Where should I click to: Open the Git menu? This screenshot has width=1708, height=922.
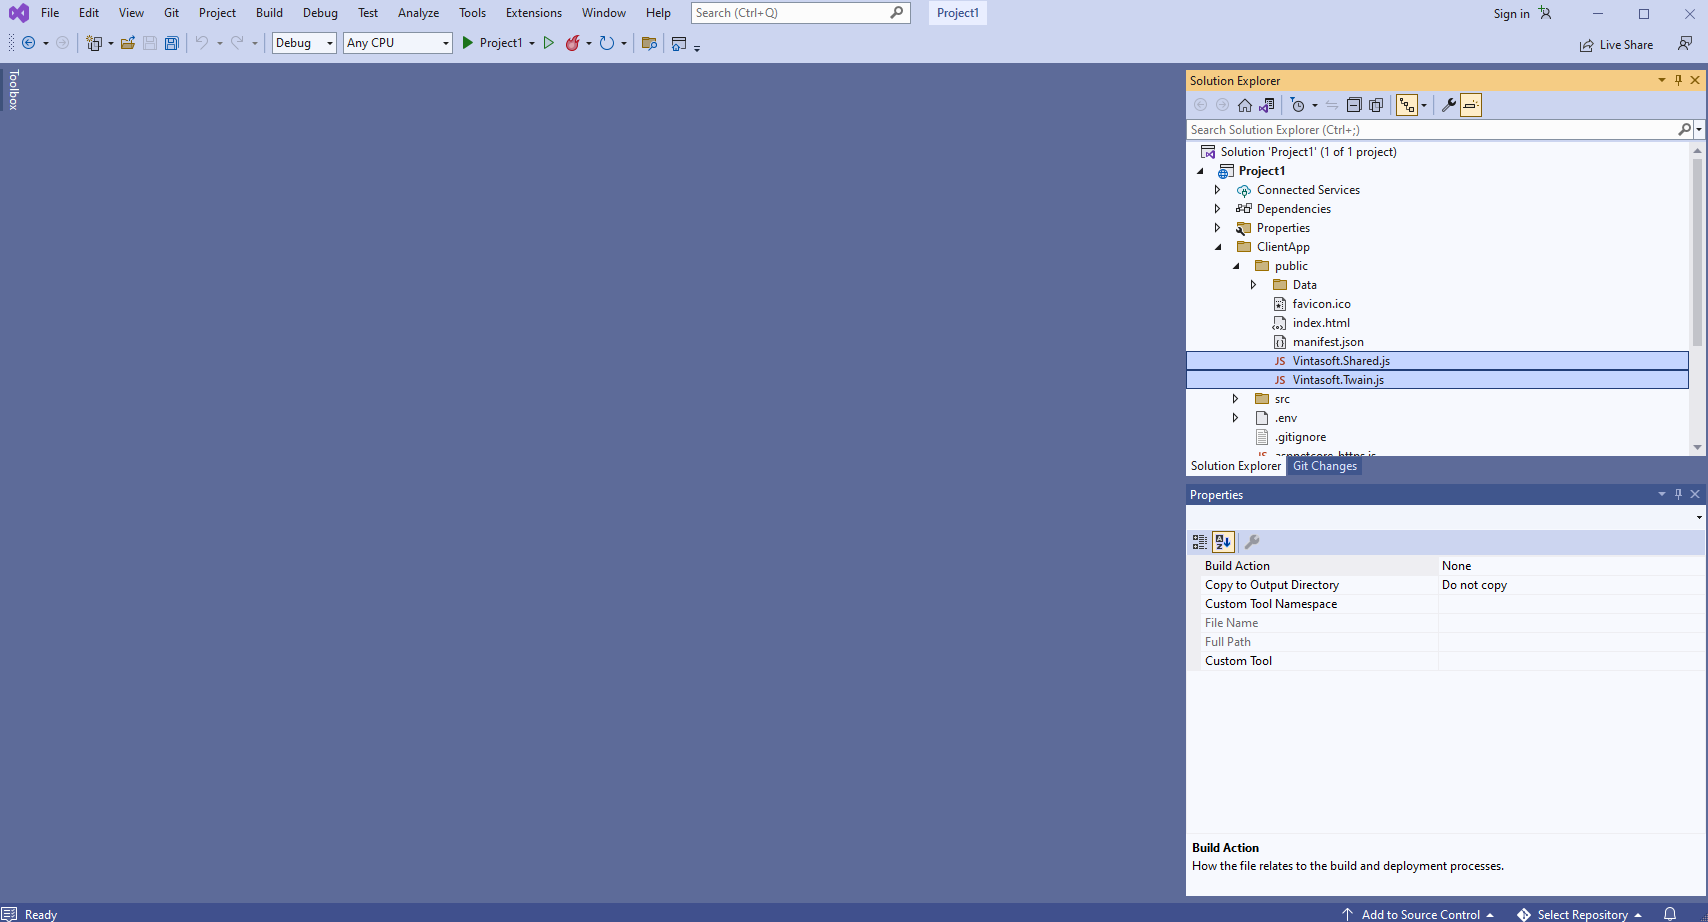[x=172, y=13]
